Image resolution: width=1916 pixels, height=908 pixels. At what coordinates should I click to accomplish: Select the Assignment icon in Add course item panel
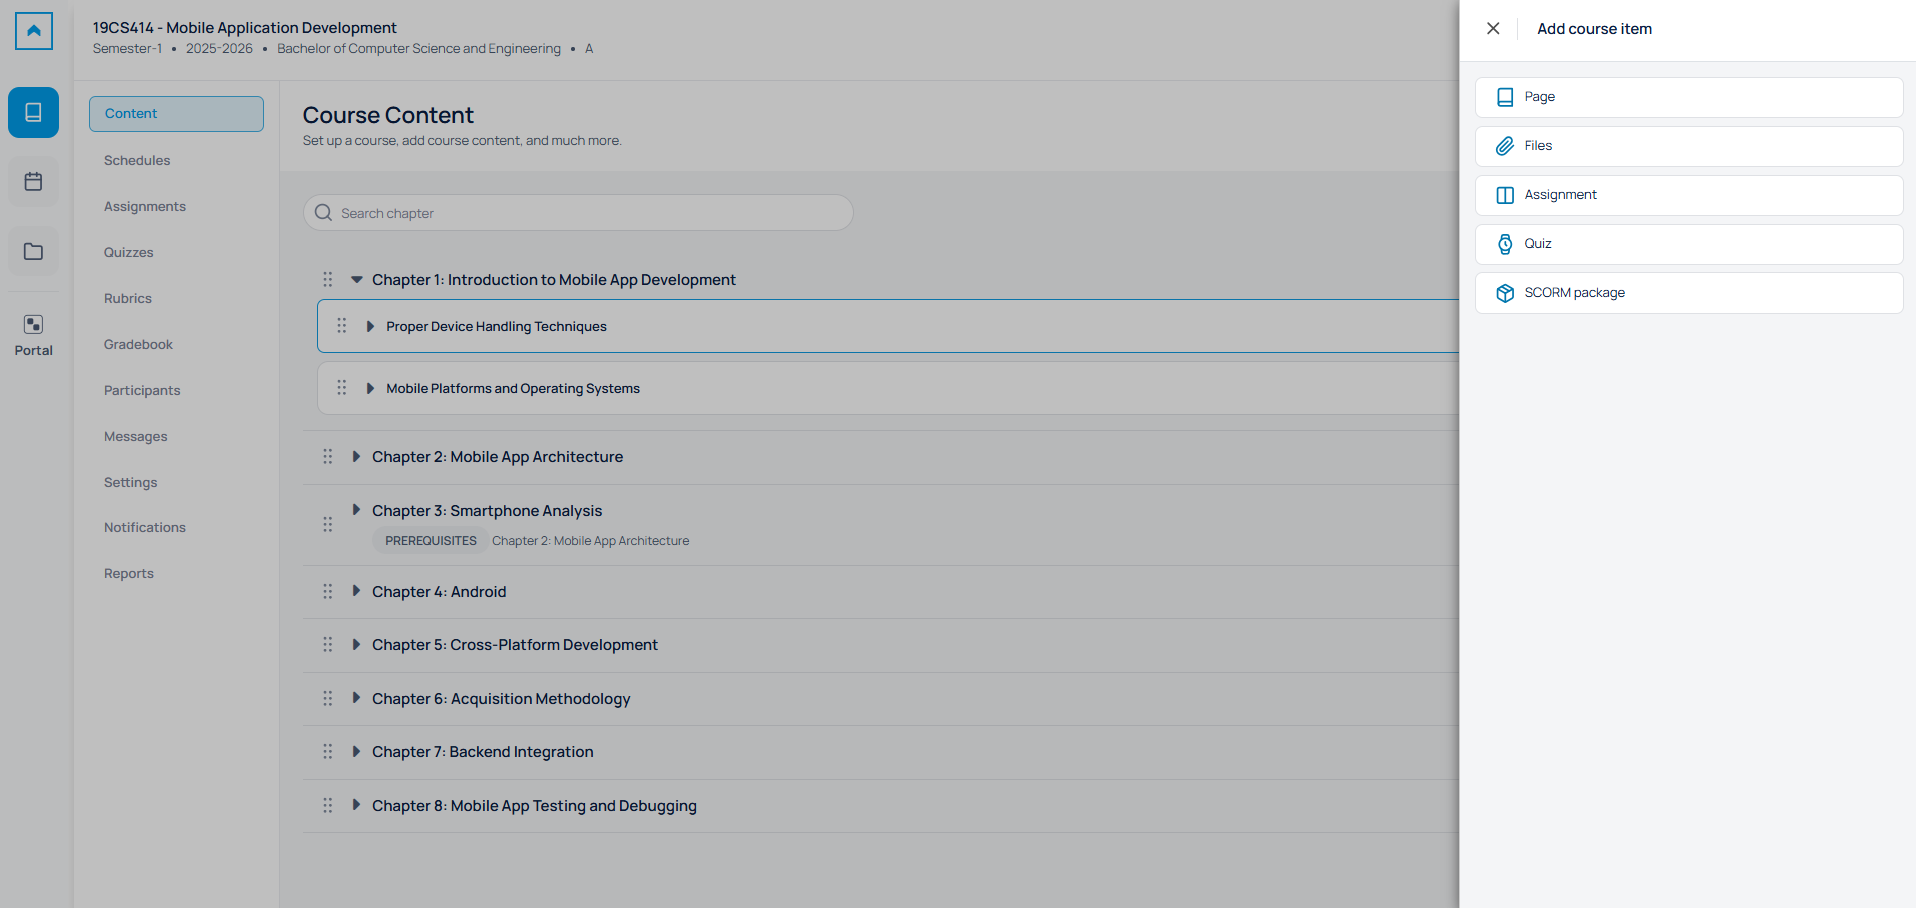(1506, 195)
